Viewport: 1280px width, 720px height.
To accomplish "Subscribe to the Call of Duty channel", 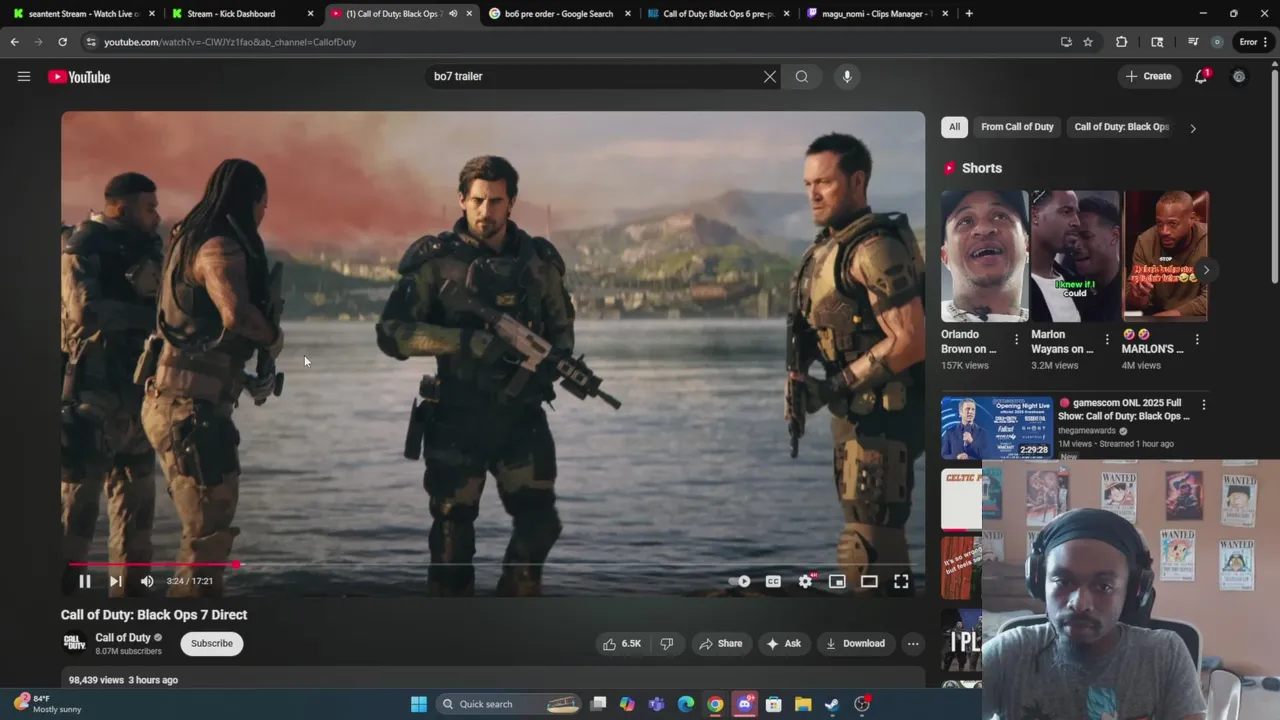I will 212,643.
